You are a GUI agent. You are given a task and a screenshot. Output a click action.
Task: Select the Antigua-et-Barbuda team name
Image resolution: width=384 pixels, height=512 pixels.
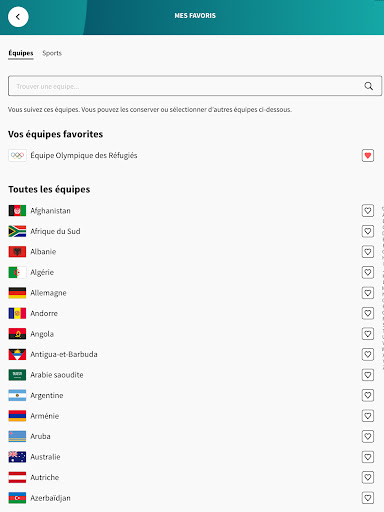point(64,354)
